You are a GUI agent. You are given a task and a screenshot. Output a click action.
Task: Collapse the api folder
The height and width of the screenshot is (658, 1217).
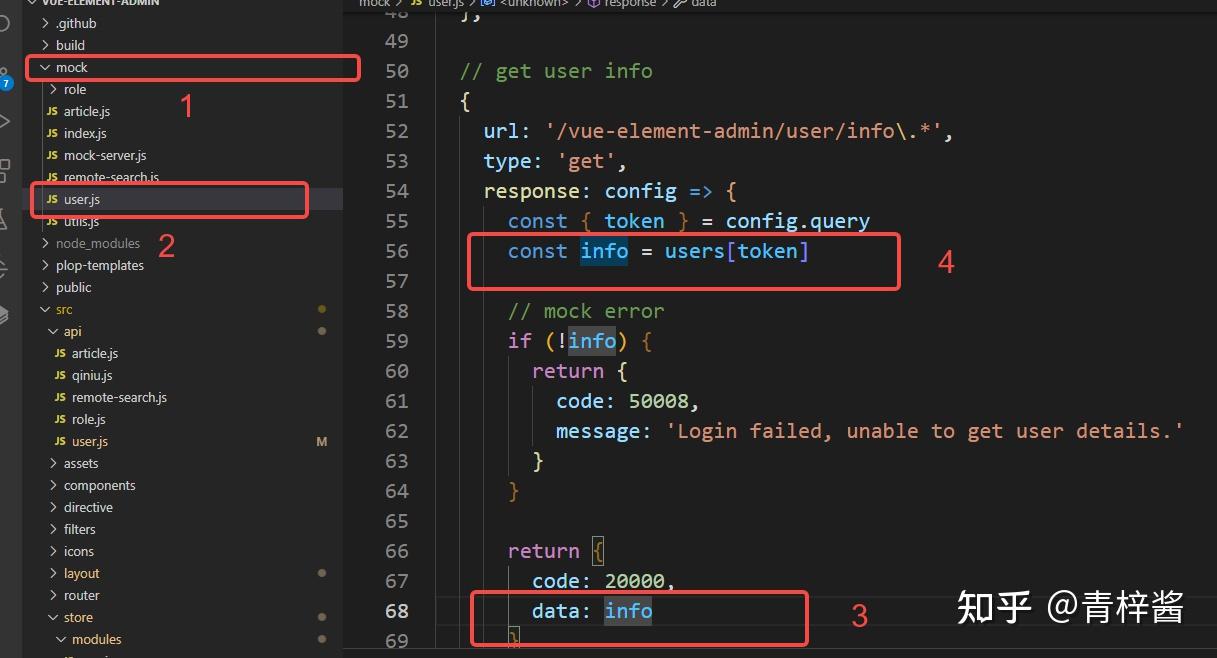(x=73, y=331)
